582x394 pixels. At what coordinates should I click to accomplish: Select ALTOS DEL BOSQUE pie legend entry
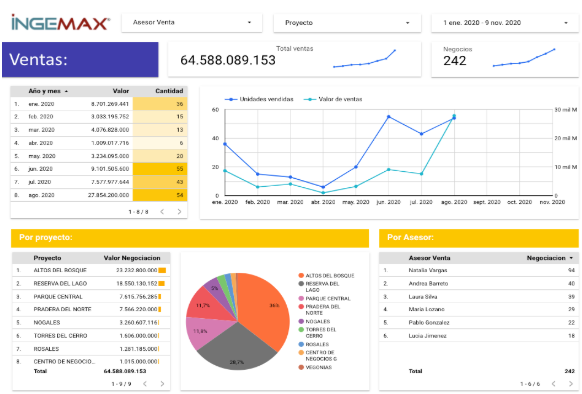tap(326, 276)
